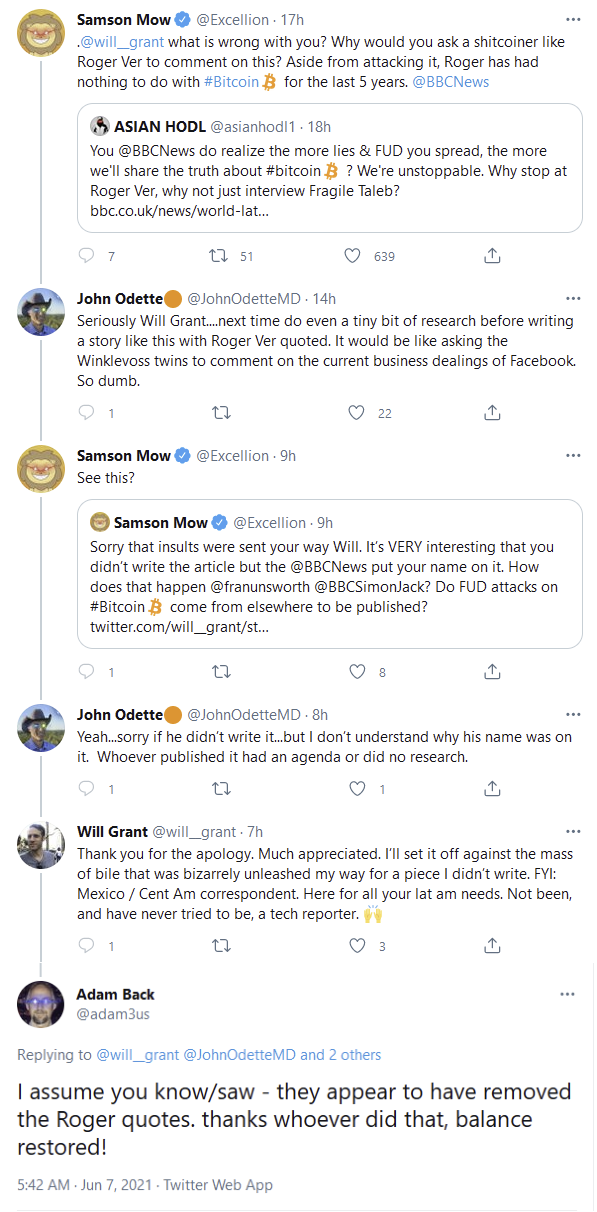Open more options on Adam Back's tweet
Screen dimensions: 597x1212
568,995
